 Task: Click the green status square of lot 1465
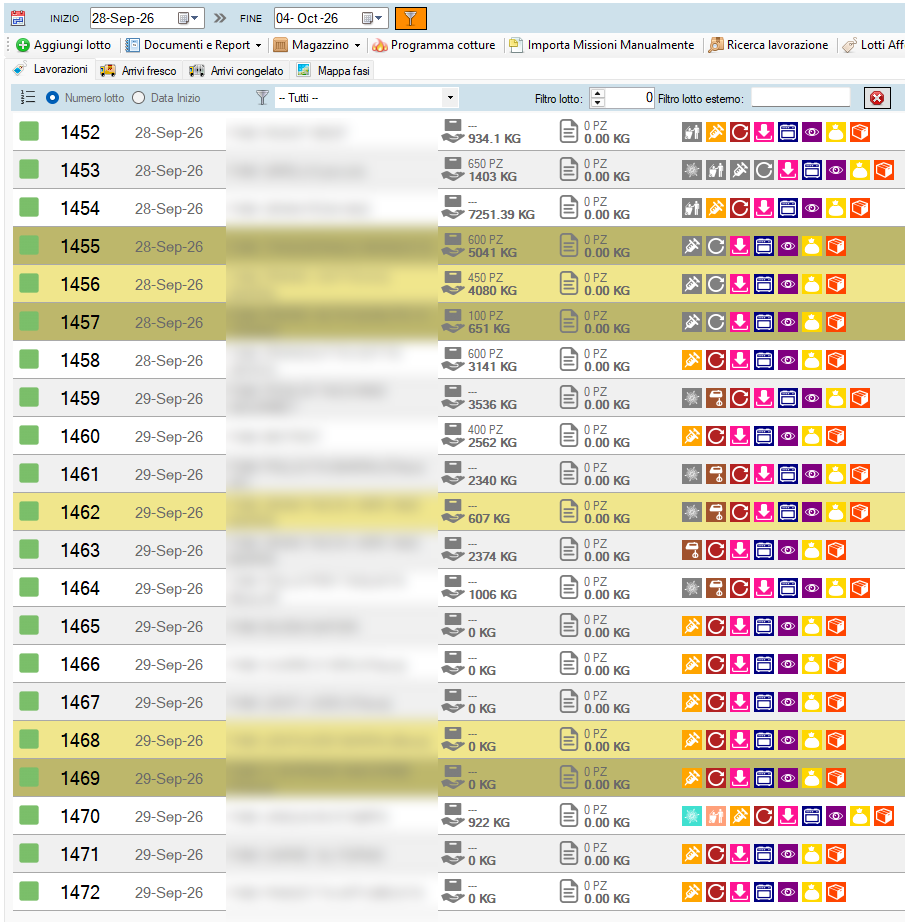coord(29,626)
